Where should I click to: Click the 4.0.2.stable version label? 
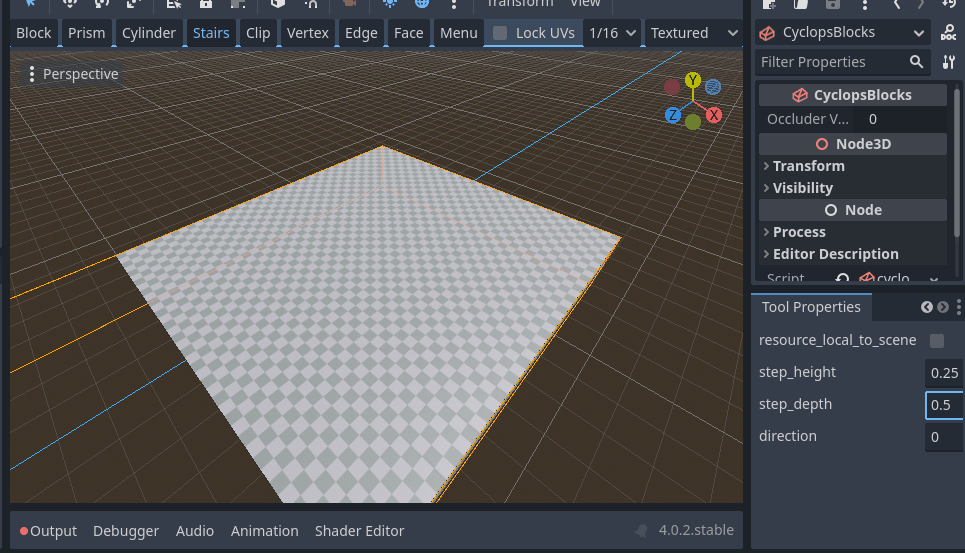point(696,530)
